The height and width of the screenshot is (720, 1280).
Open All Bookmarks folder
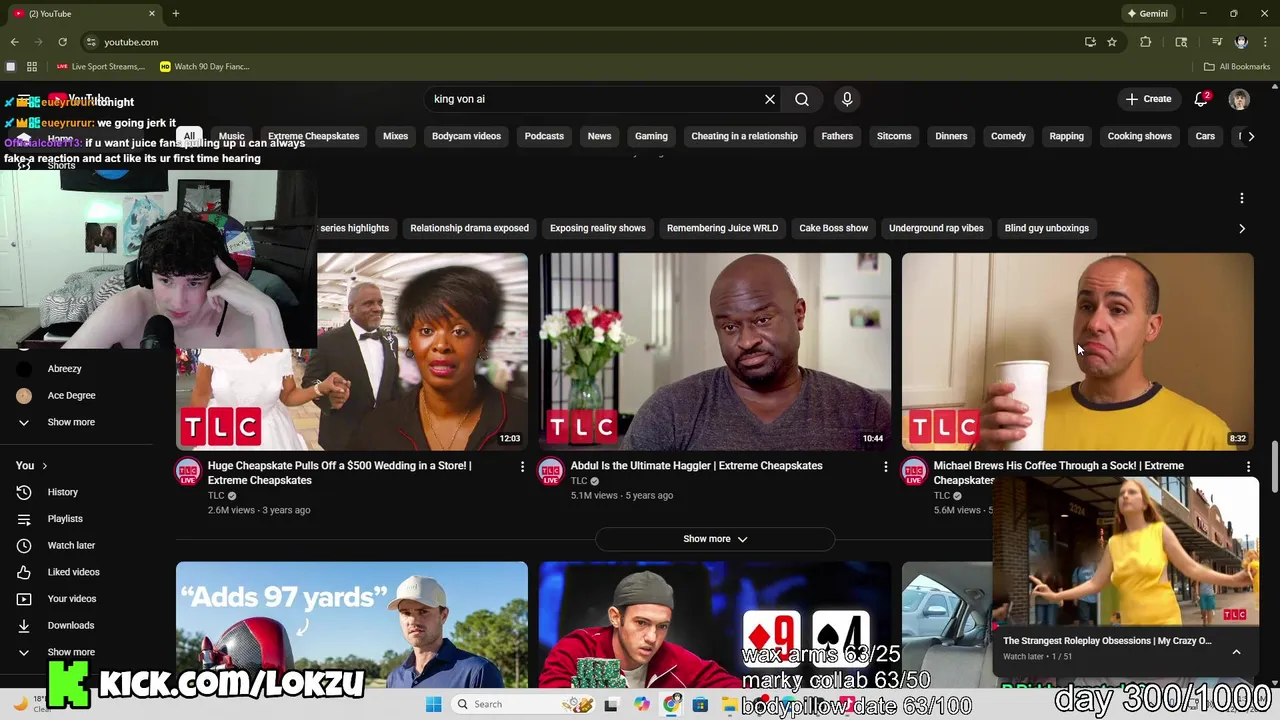point(1237,67)
